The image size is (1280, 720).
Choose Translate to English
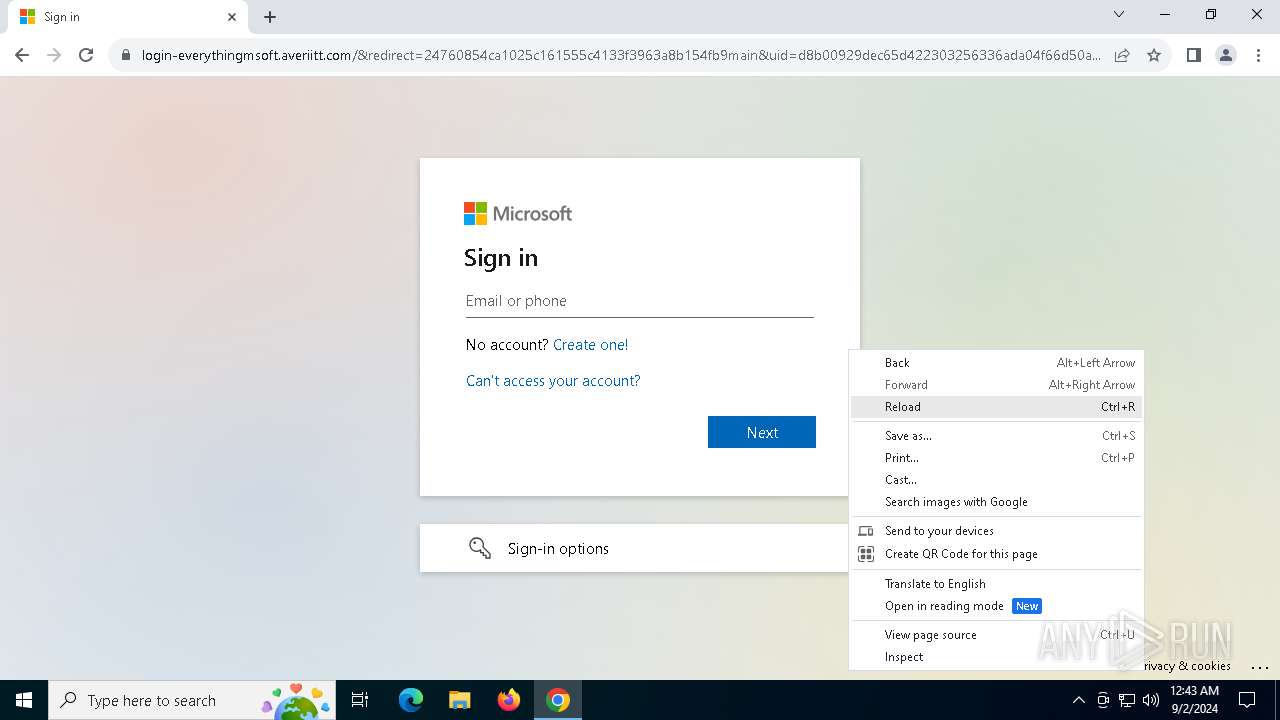pos(996,584)
